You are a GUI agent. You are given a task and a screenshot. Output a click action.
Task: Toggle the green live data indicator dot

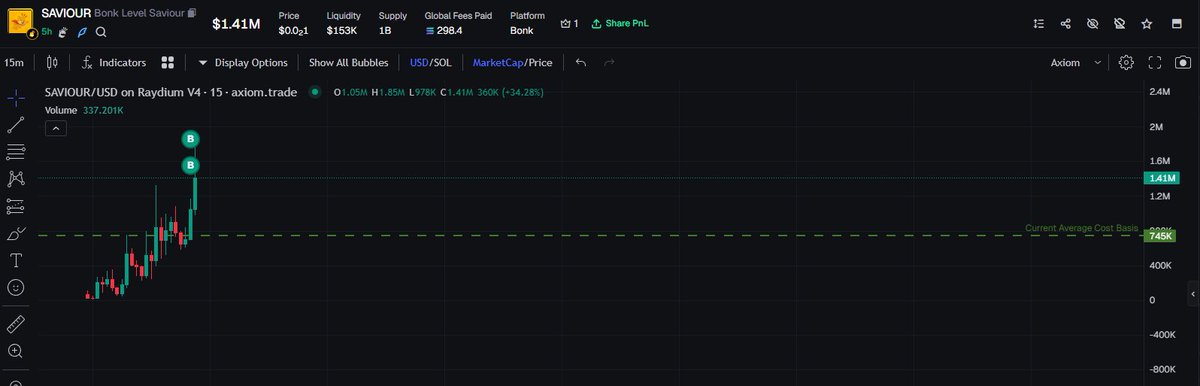tap(315, 92)
